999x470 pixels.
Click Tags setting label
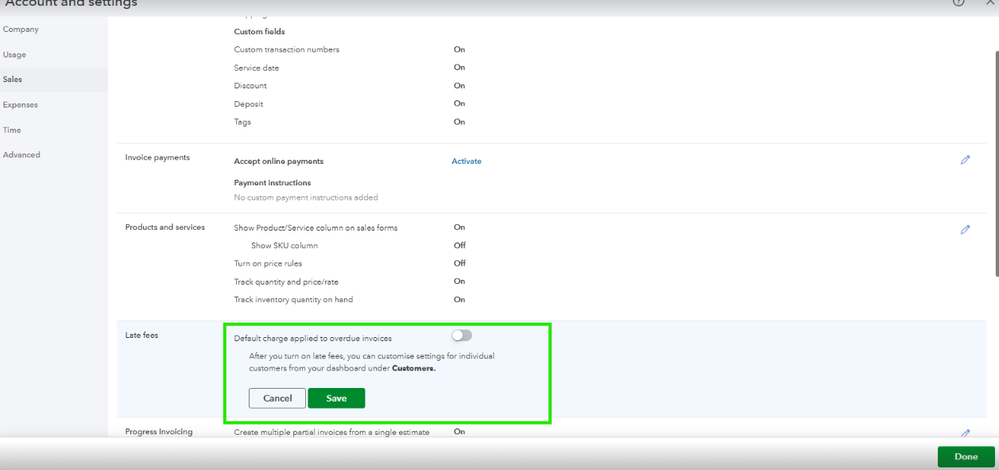click(x=243, y=122)
